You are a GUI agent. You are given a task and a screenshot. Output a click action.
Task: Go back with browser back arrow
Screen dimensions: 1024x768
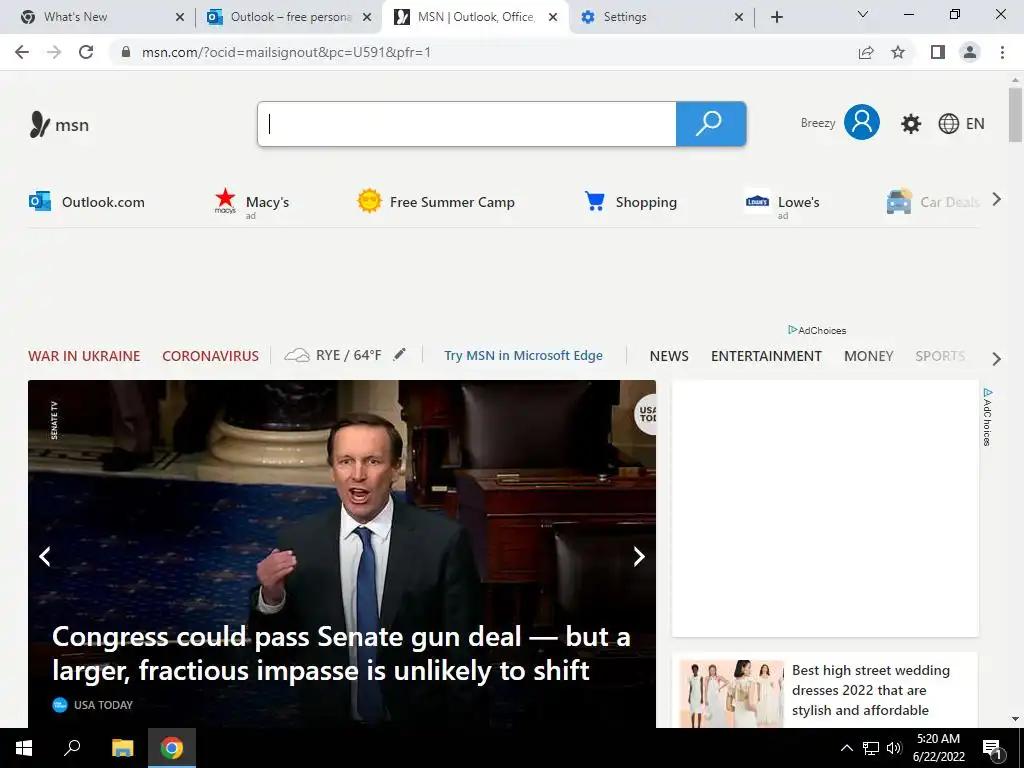coord(22,52)
